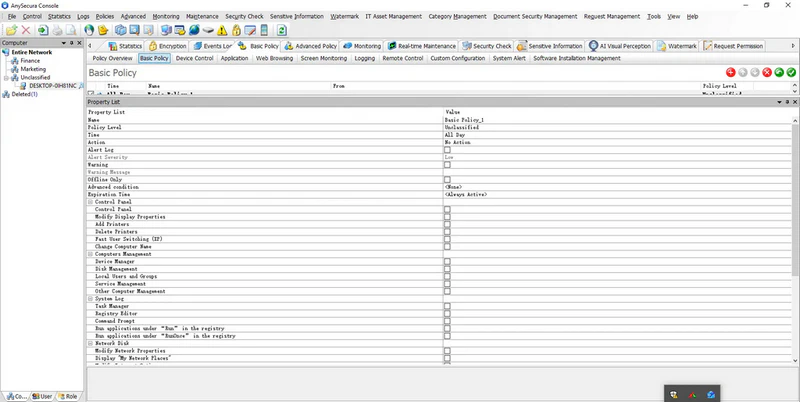Click the yellow warning triangle toolbar icon

pyautogui.click(x=222, y=30)
